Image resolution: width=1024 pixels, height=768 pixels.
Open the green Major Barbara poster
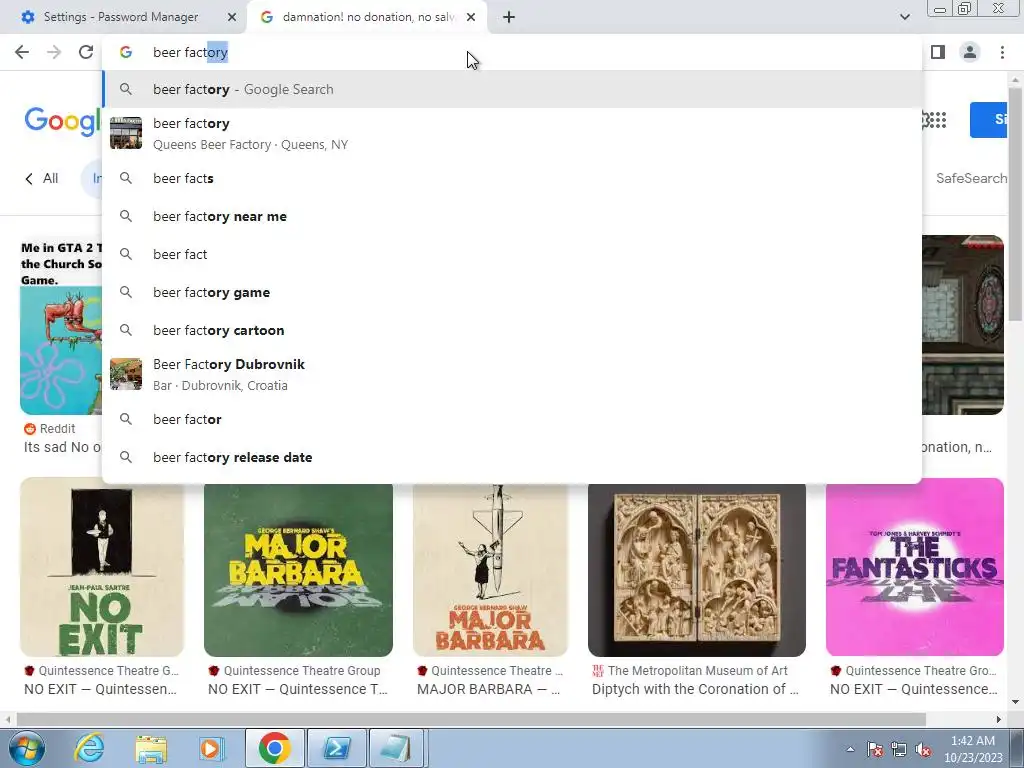[298, 570]
